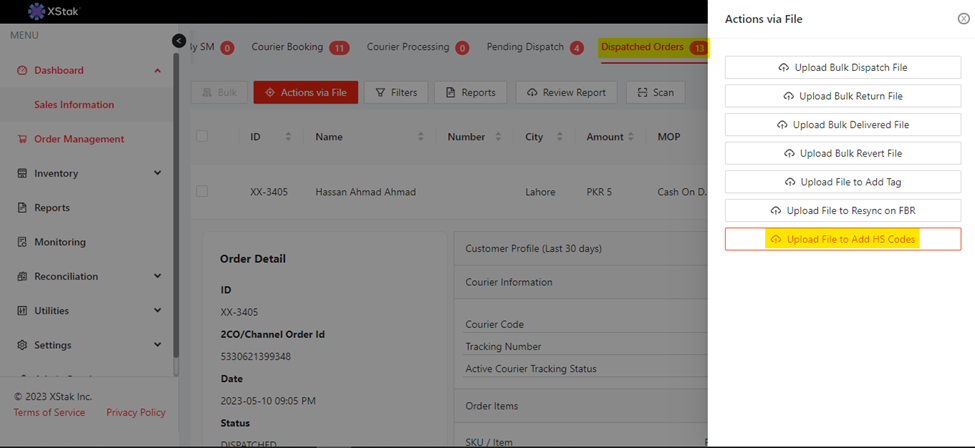Viewport: 975px width, 448px height.
Task: Click Upload Bulk Dispatch File button
Action: [x=842, y=67]
